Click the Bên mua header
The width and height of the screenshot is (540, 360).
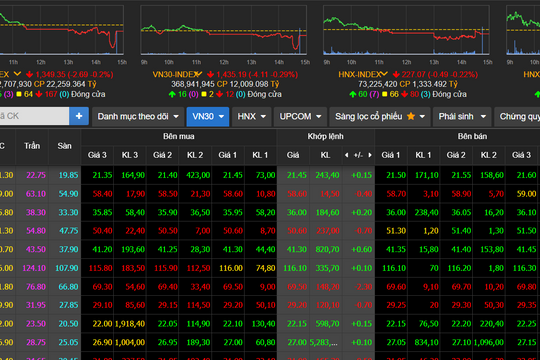(179, 136)
